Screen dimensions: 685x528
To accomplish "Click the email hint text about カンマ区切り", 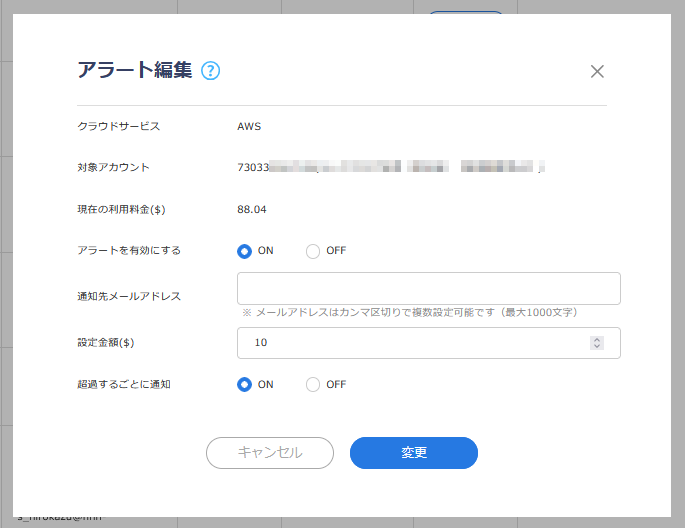I will tap(409, 313).
